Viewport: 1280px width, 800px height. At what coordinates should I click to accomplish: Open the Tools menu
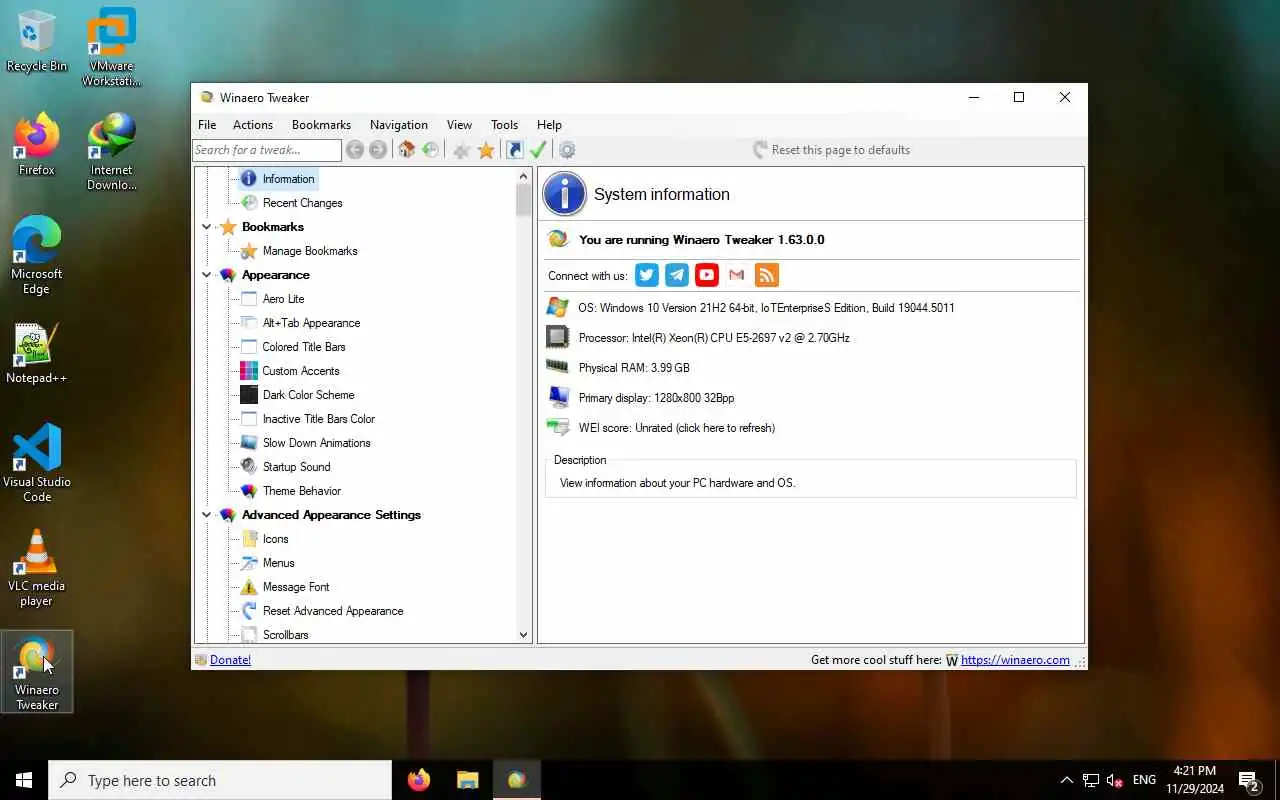click(505, 125)
